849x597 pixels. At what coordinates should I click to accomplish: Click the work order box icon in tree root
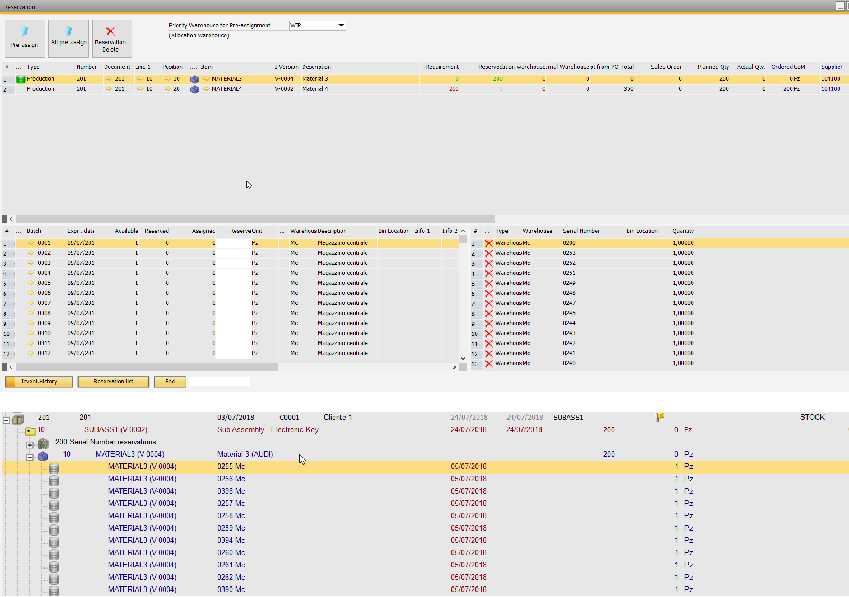click(x=18, y=418)
